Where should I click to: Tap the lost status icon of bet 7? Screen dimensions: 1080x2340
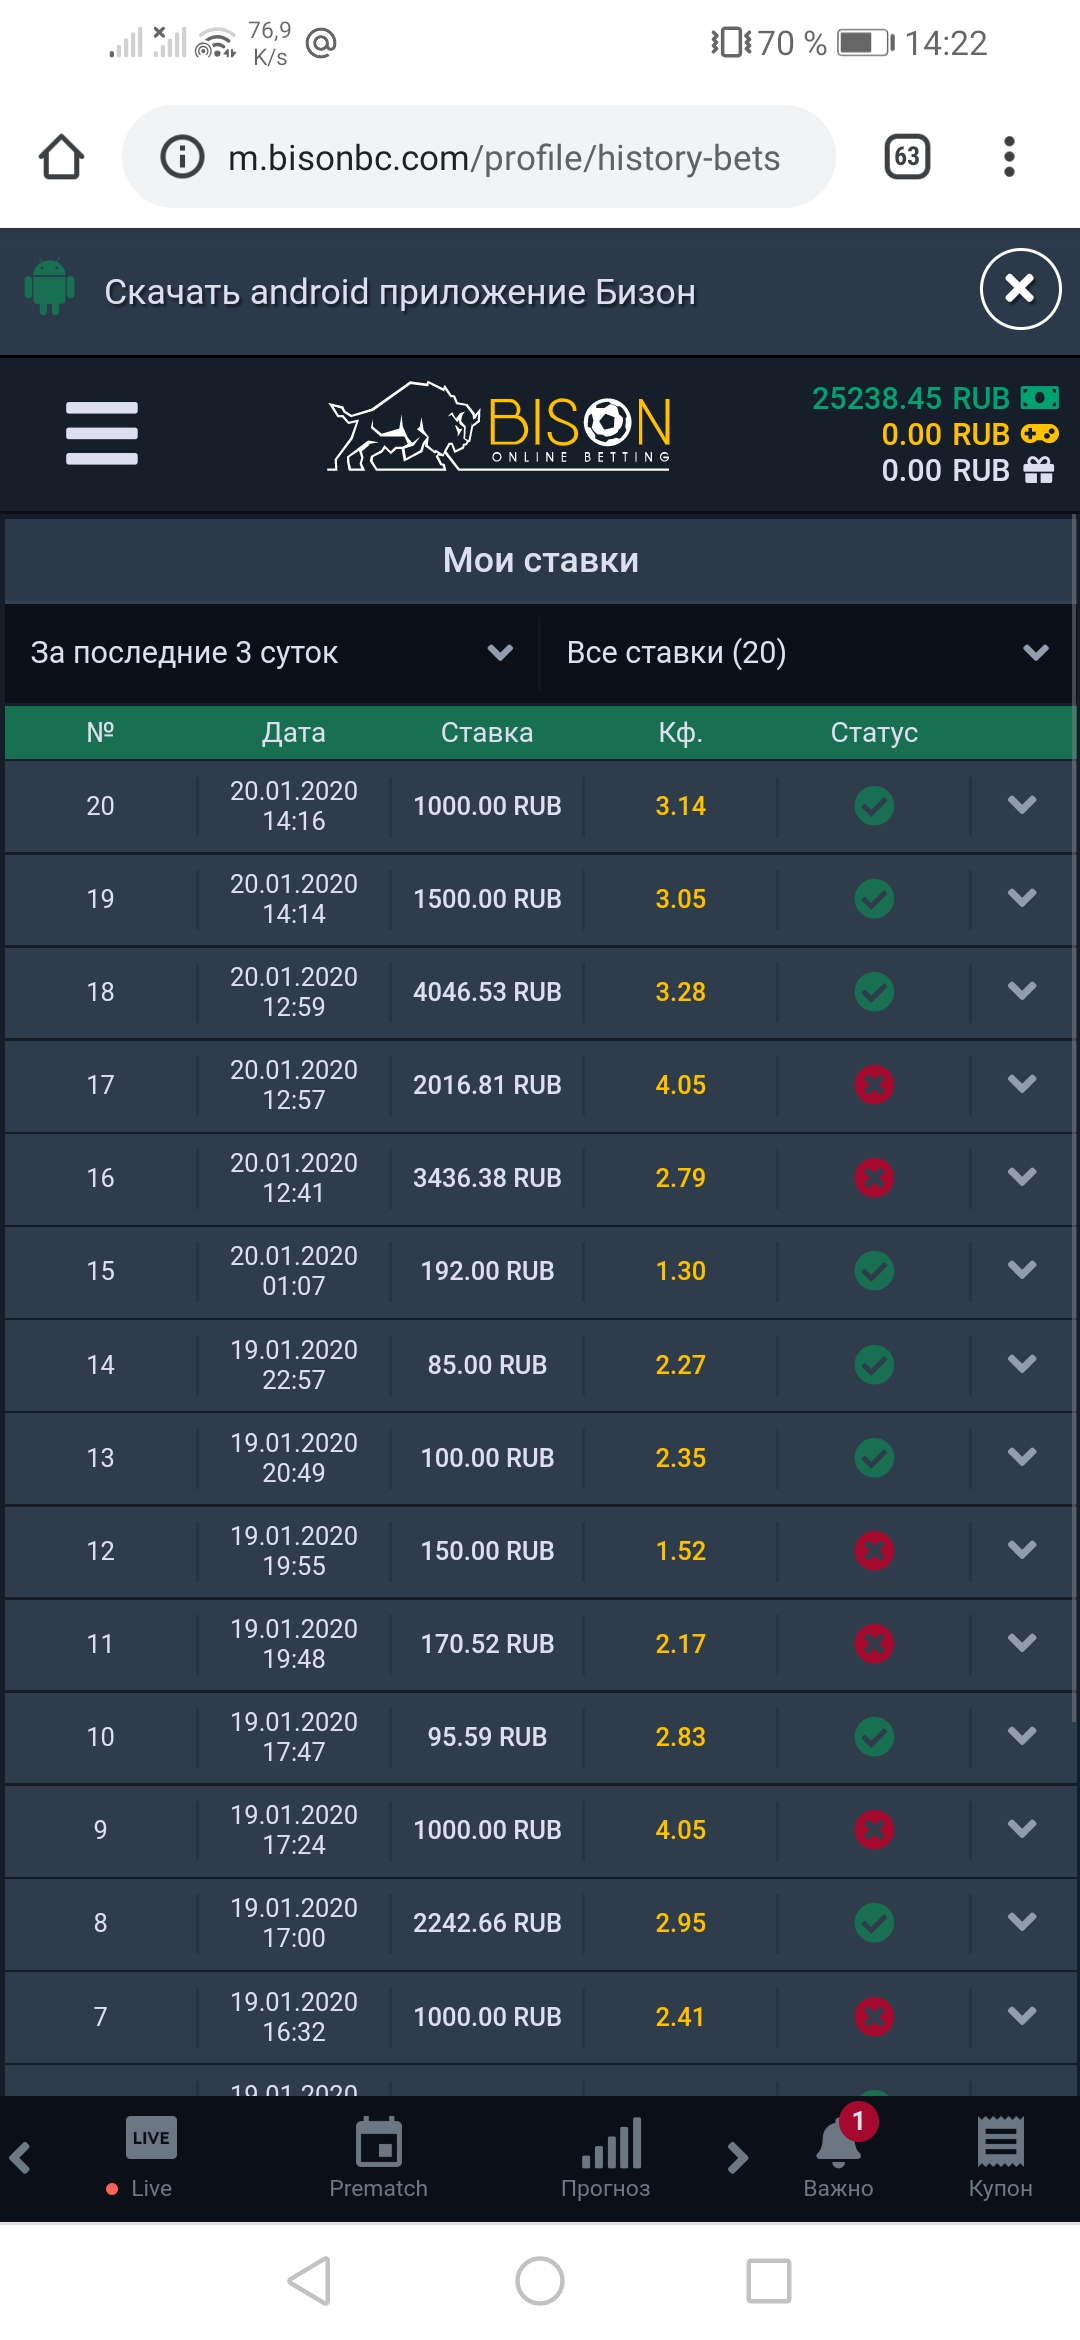(x=874, y=2016)
